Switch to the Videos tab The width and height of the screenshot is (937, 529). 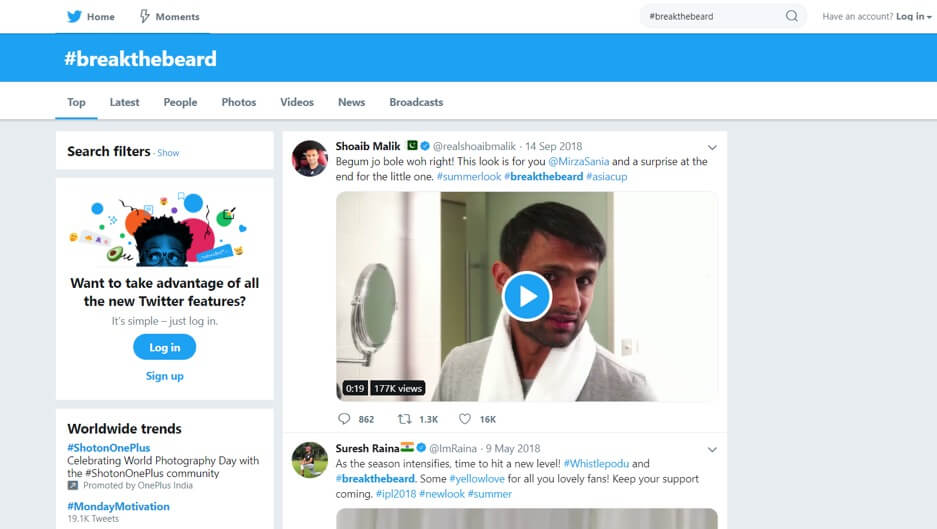[x=297, y=102]
